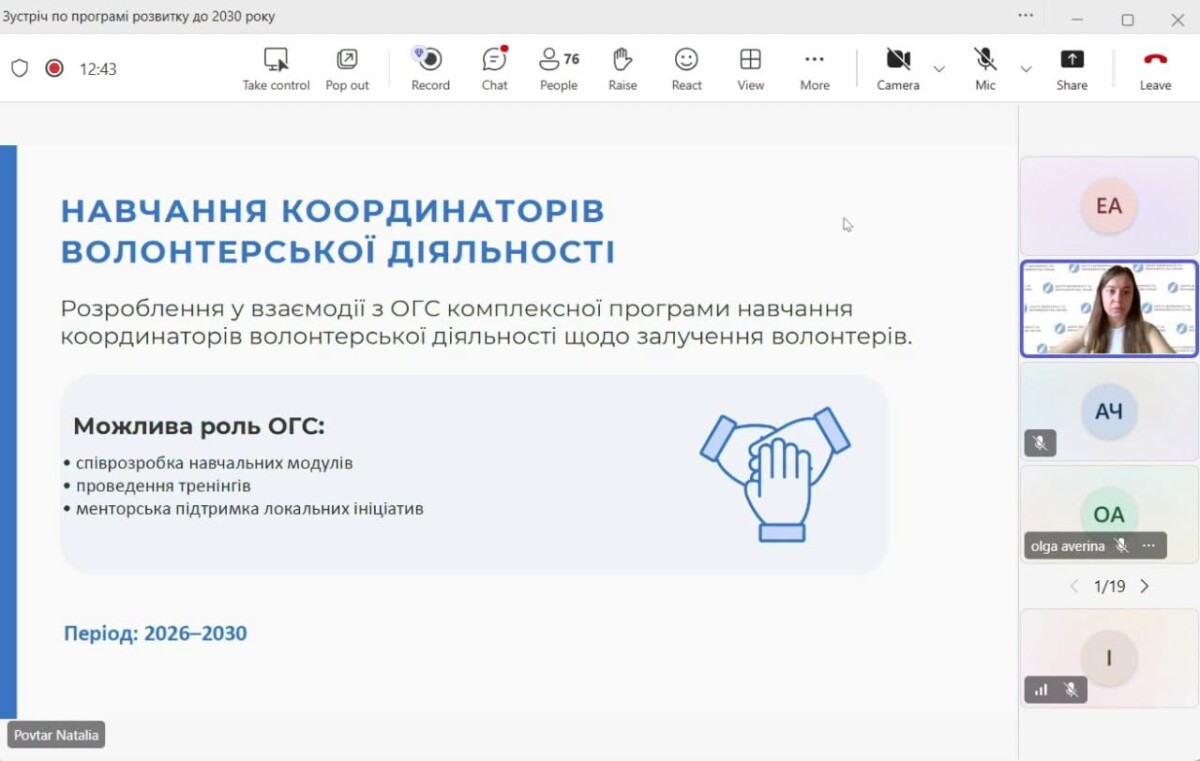Image resolution: width=1200 pixels, height=761 pixels.
Task: Select the I participant tile
Action: (1109, 658)
